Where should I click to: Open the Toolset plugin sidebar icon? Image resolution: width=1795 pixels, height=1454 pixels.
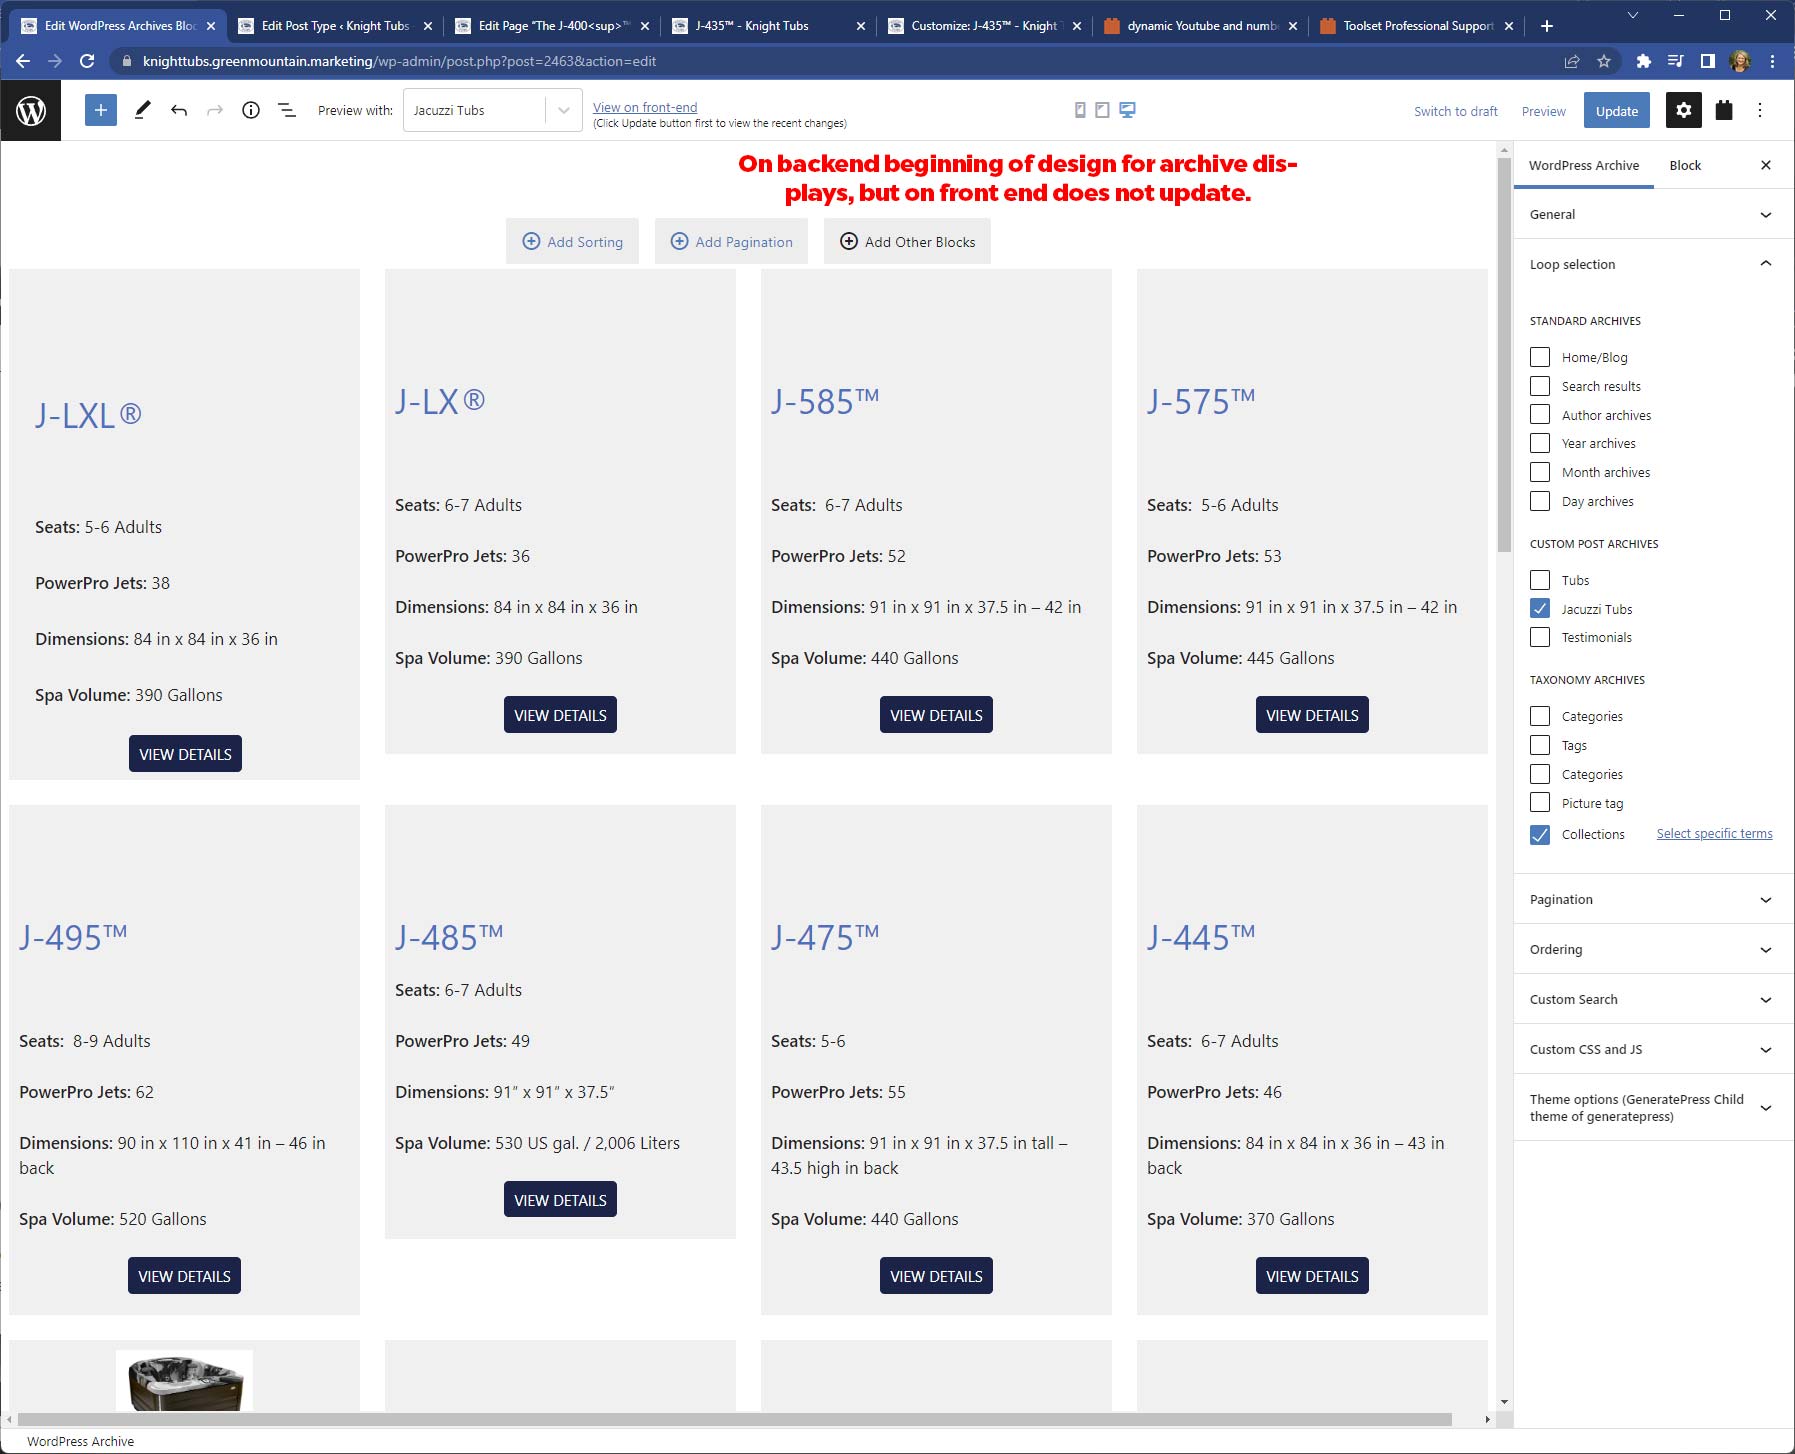[1724, 110]
